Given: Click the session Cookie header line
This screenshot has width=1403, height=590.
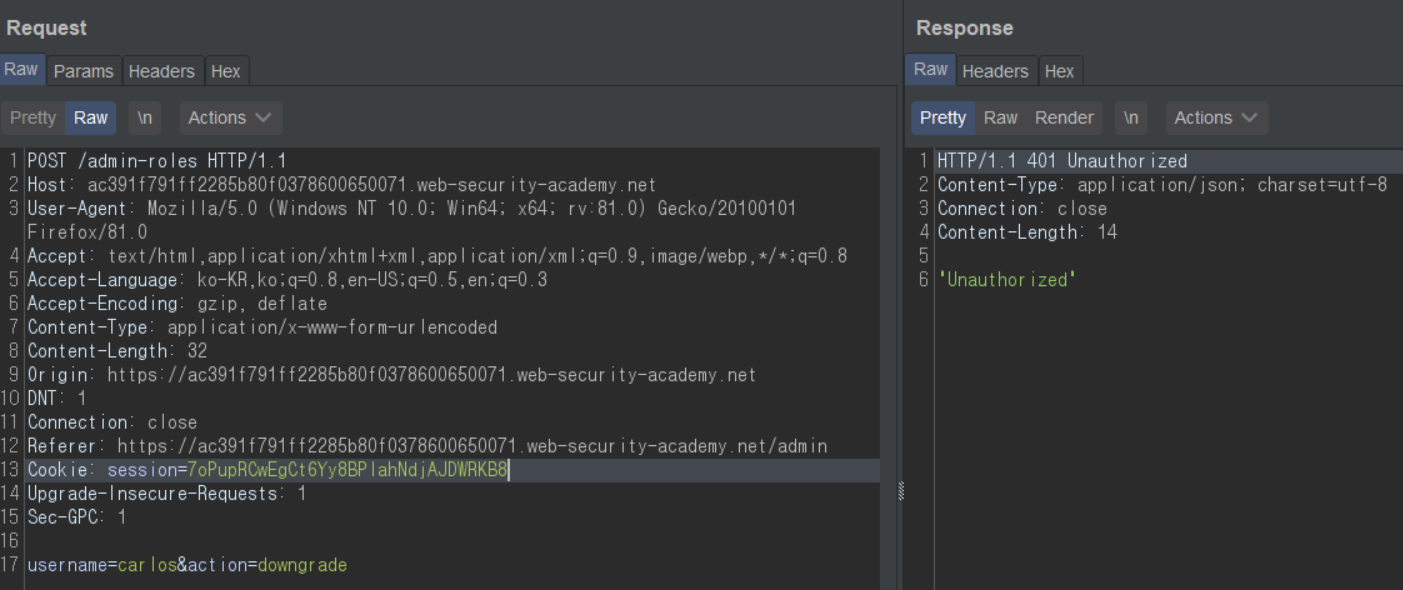Looking at the screenshot, I should coord(267,470).
